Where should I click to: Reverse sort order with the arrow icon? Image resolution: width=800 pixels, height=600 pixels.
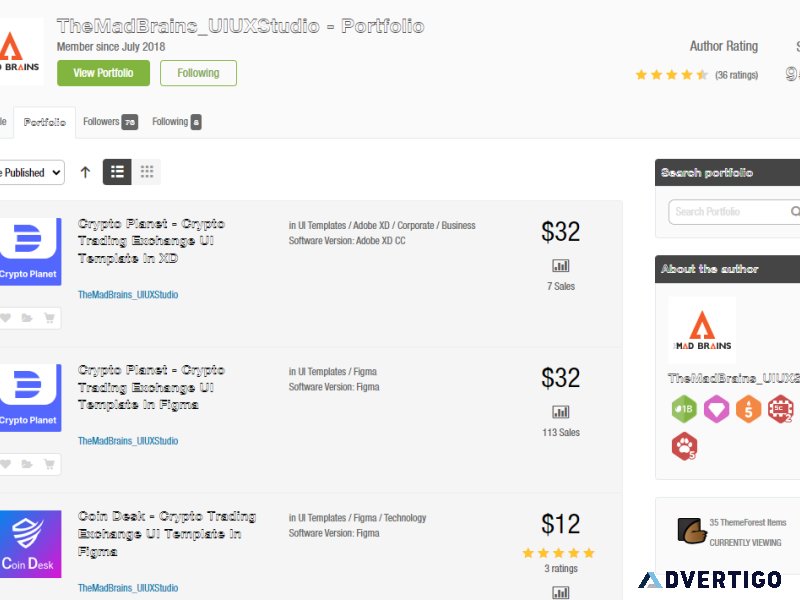coord(85,172)
